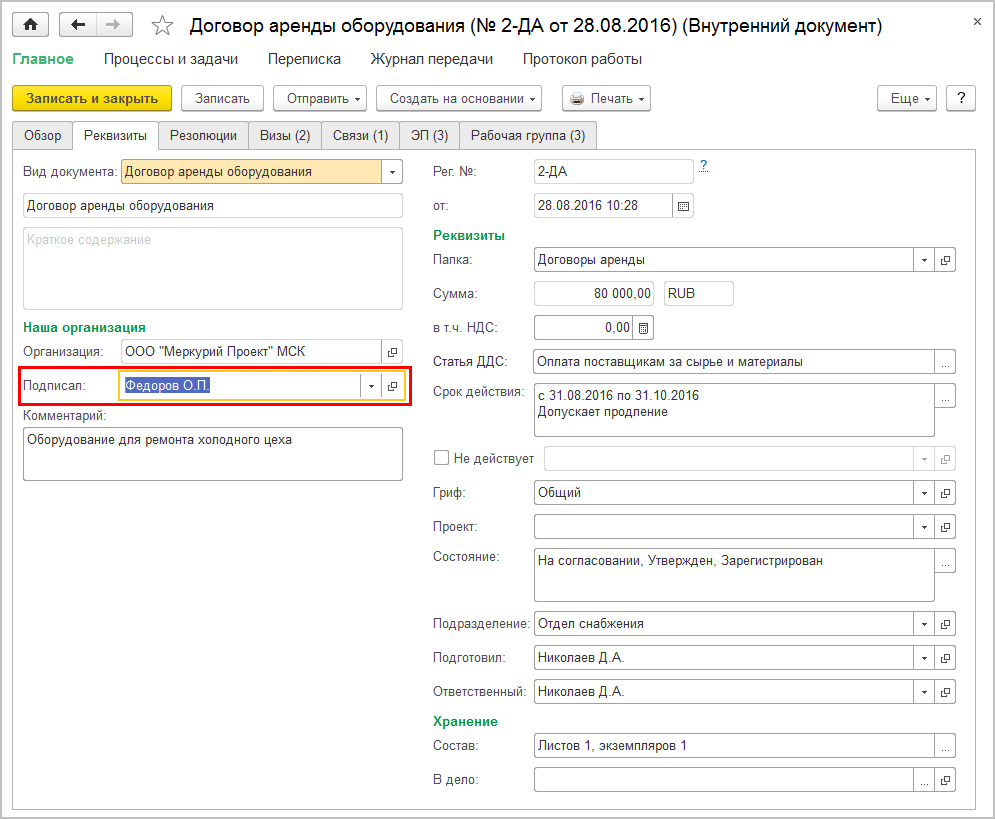Edit Состав via ellipsis button
995x819 pixels.
click(x=945, y=746)
